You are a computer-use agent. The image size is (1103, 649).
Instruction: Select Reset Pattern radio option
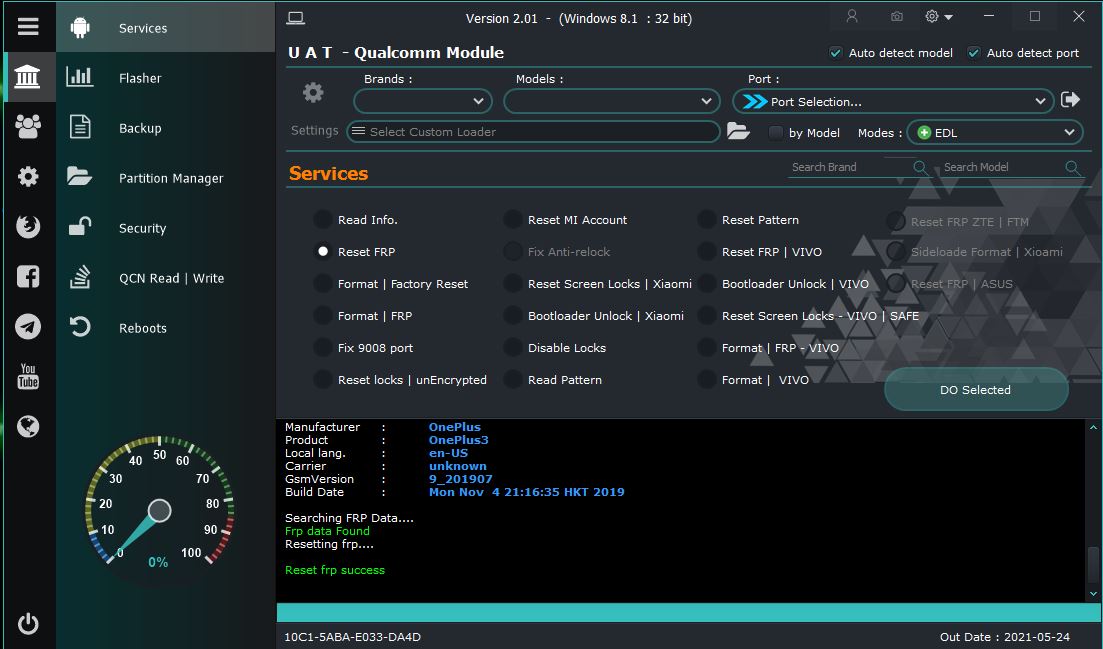click(x=706, y=219)
